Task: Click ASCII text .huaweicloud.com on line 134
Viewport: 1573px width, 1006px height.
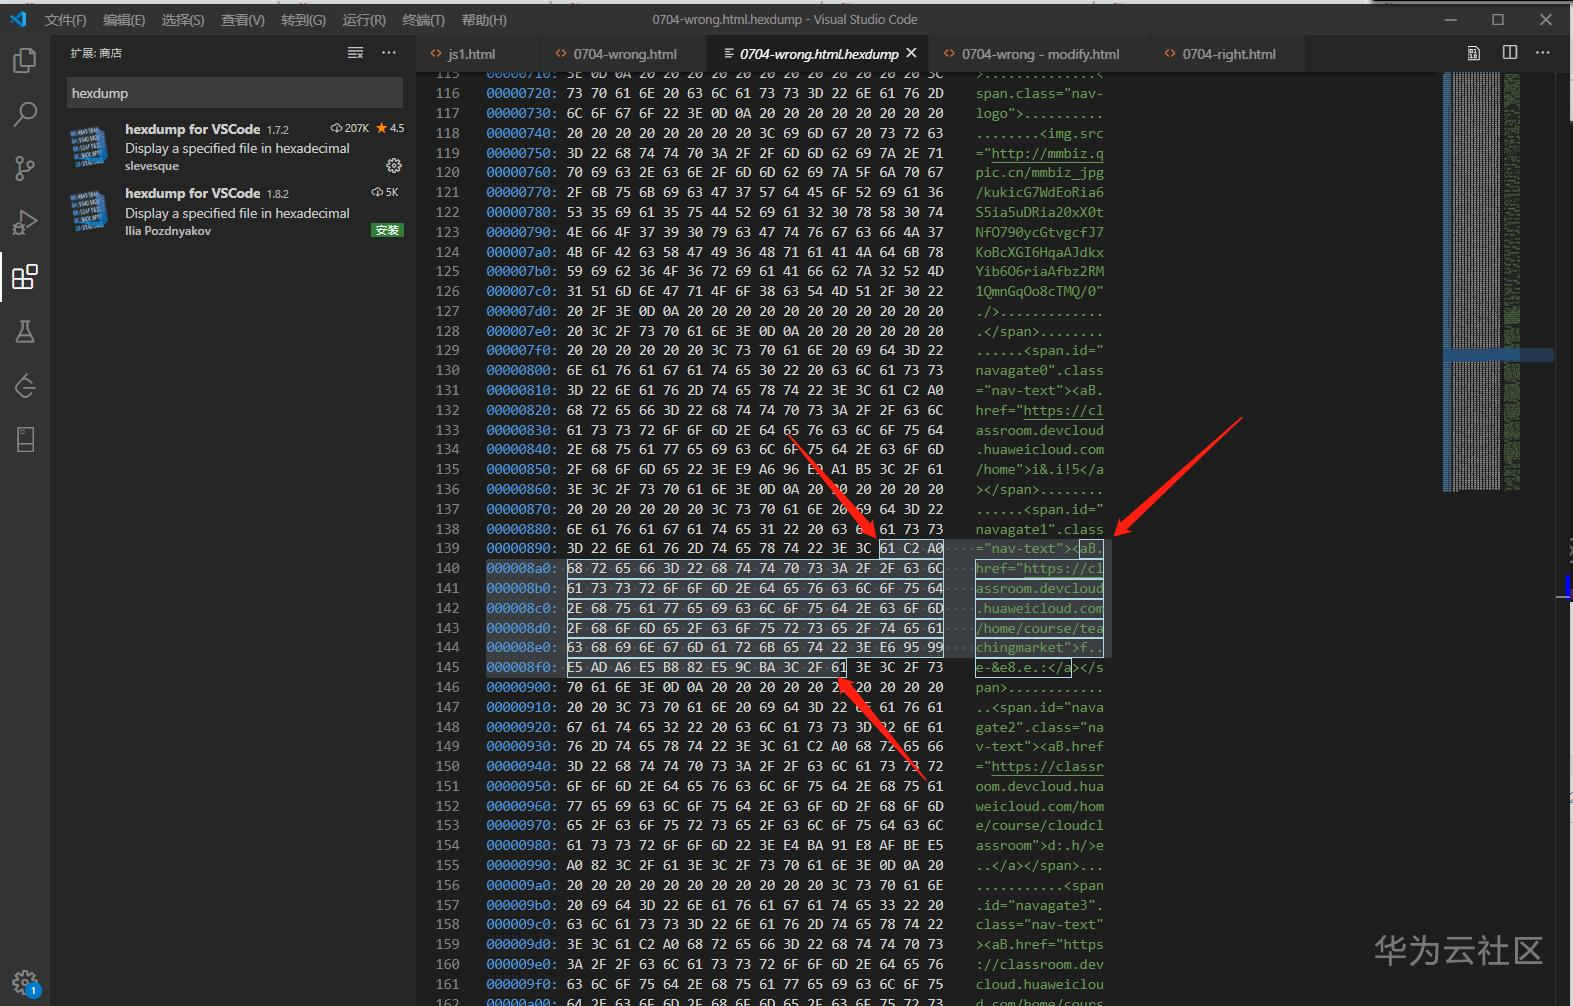Action: [x=1040, y=450]
